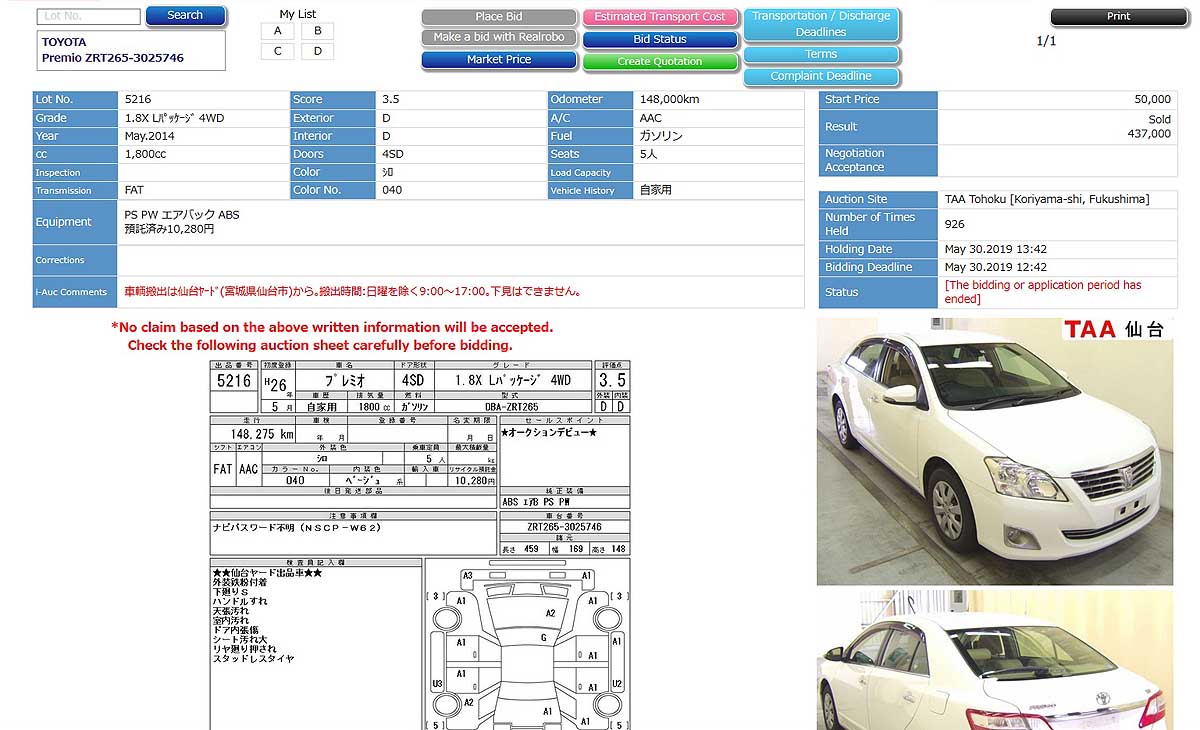Click the Lot No. value 5216
Screen dimensions: 1200x730
click(139, 100)
